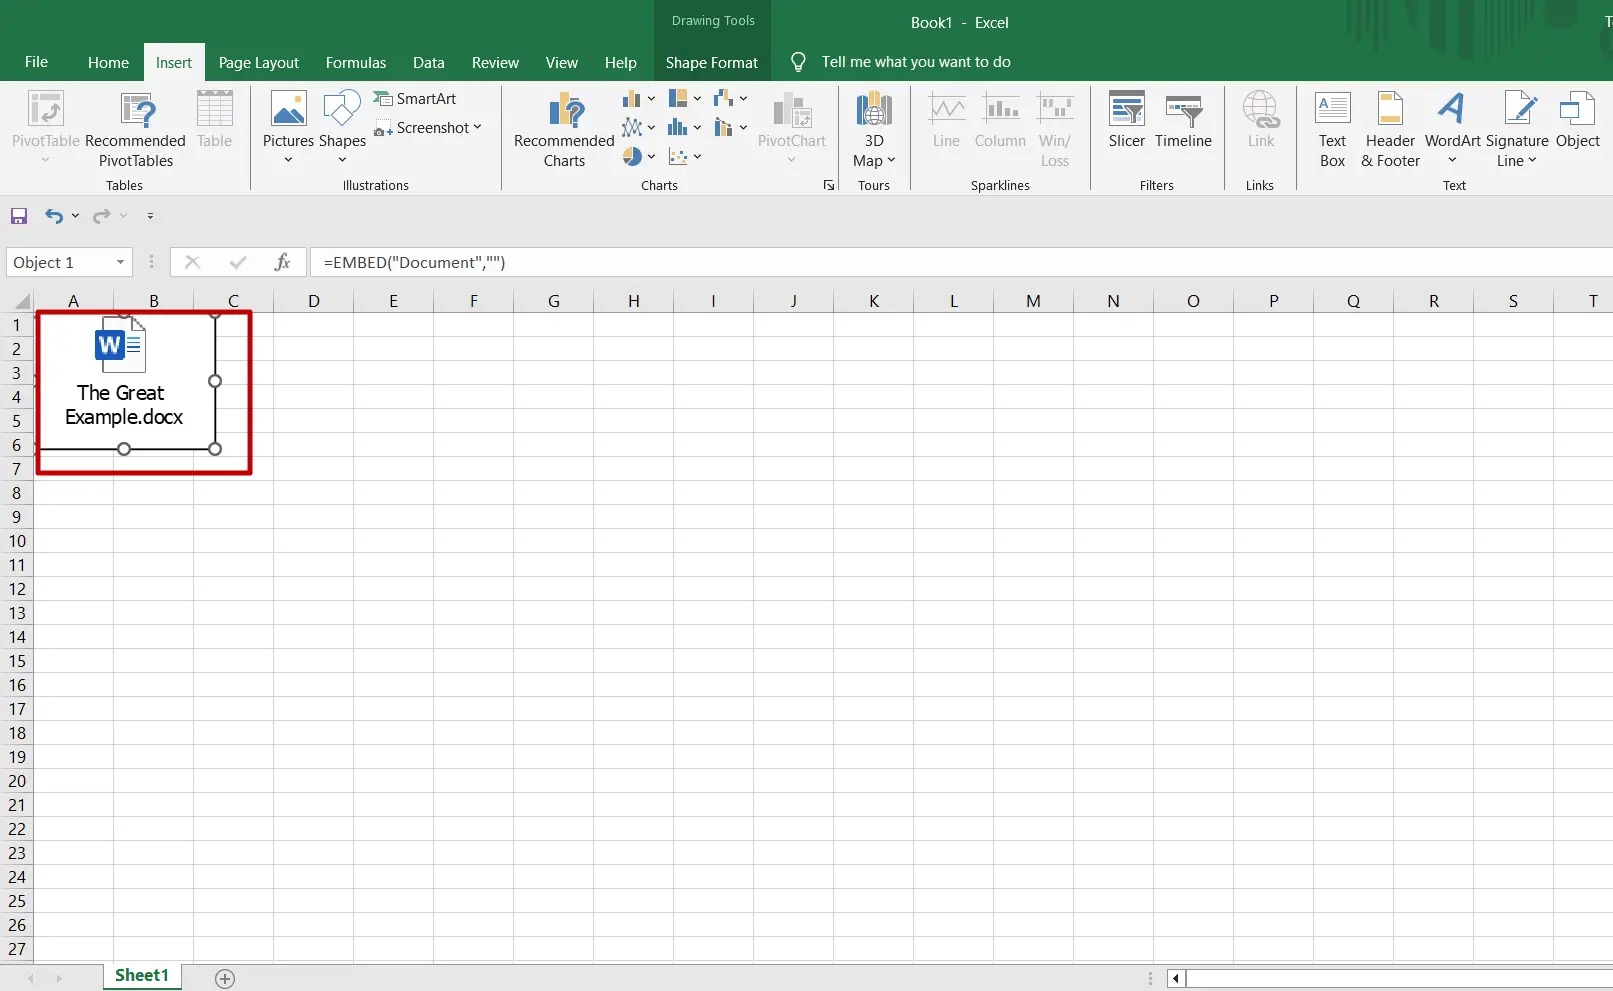Select the Sheet1 tab at the bottom
Screen dimensions: 1613x991
(141, 975)
